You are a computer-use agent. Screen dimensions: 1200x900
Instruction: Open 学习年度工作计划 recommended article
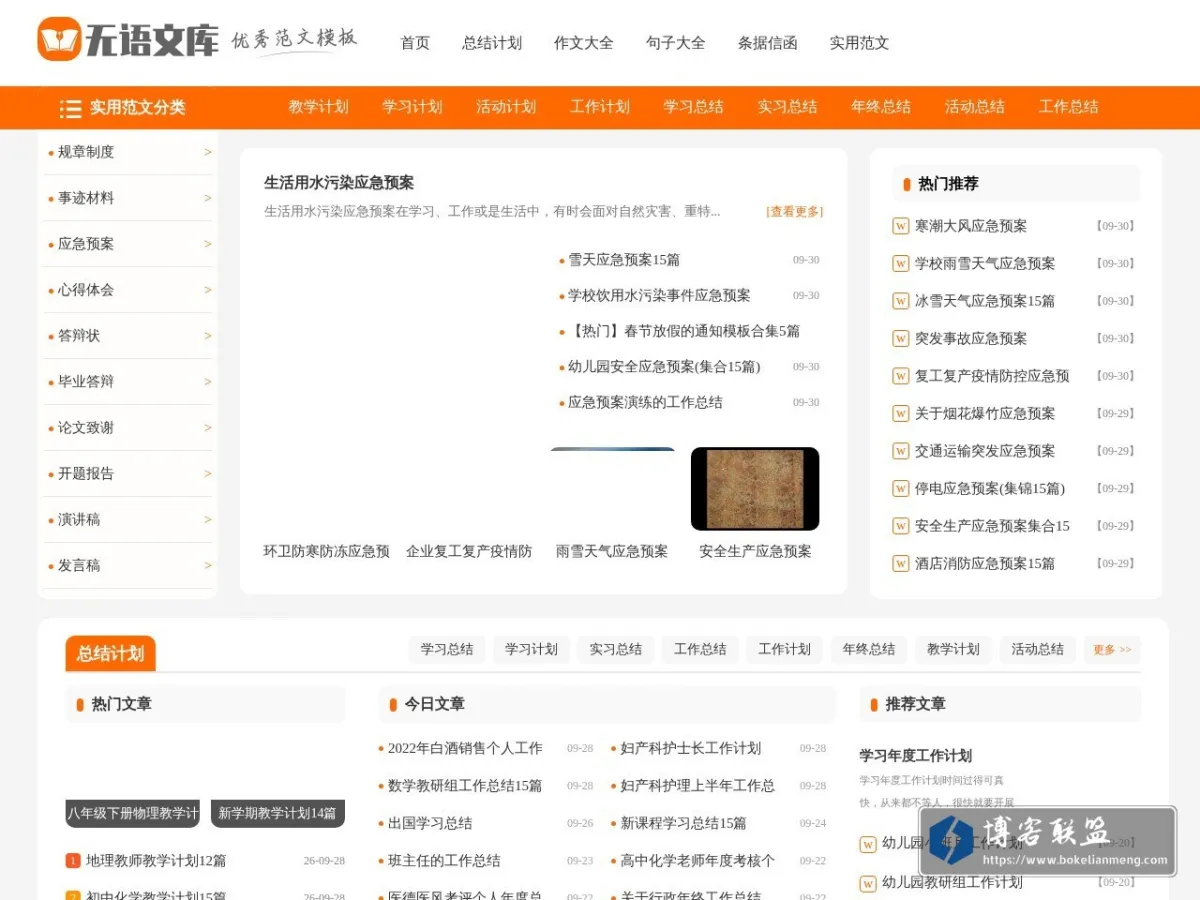916,756
